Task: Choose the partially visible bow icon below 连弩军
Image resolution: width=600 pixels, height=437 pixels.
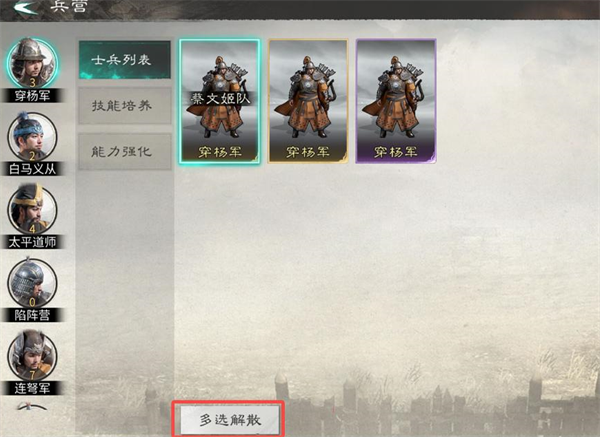Action: pos(32,406)
